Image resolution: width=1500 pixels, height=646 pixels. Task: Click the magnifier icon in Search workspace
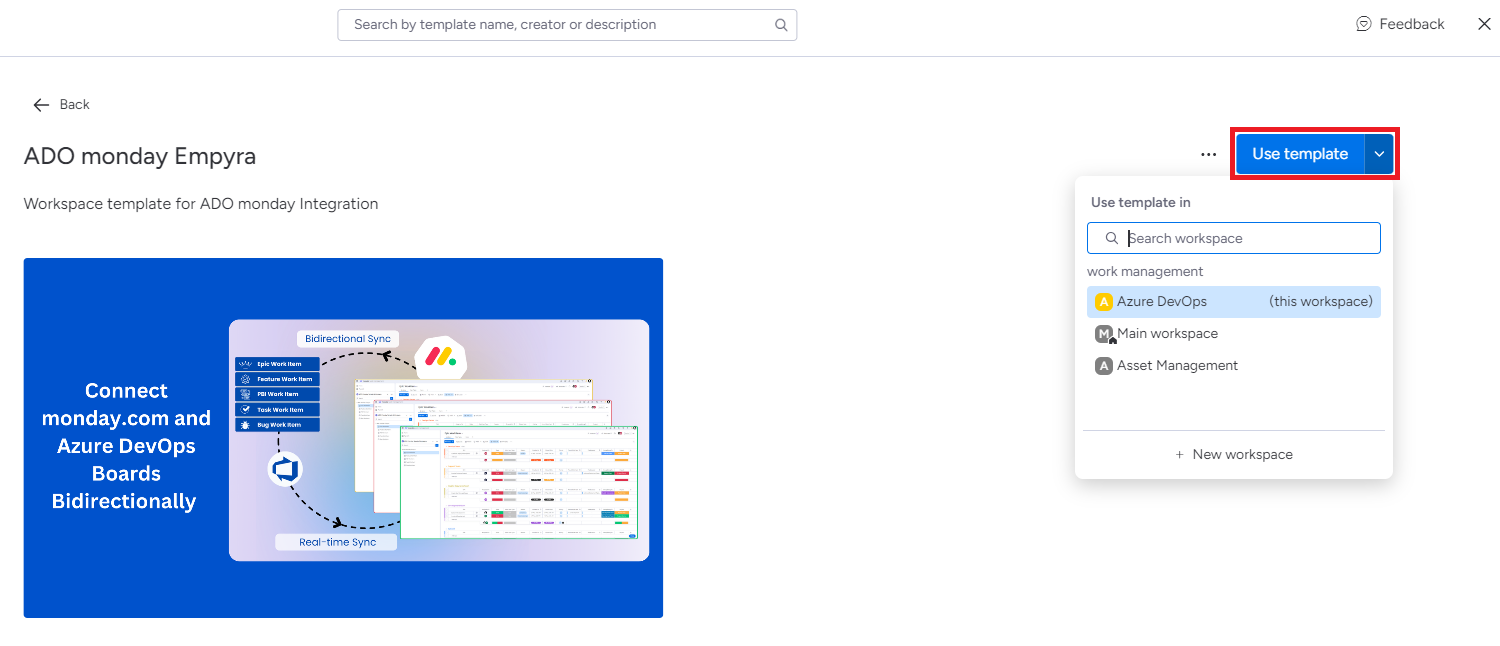[1111, 238]
